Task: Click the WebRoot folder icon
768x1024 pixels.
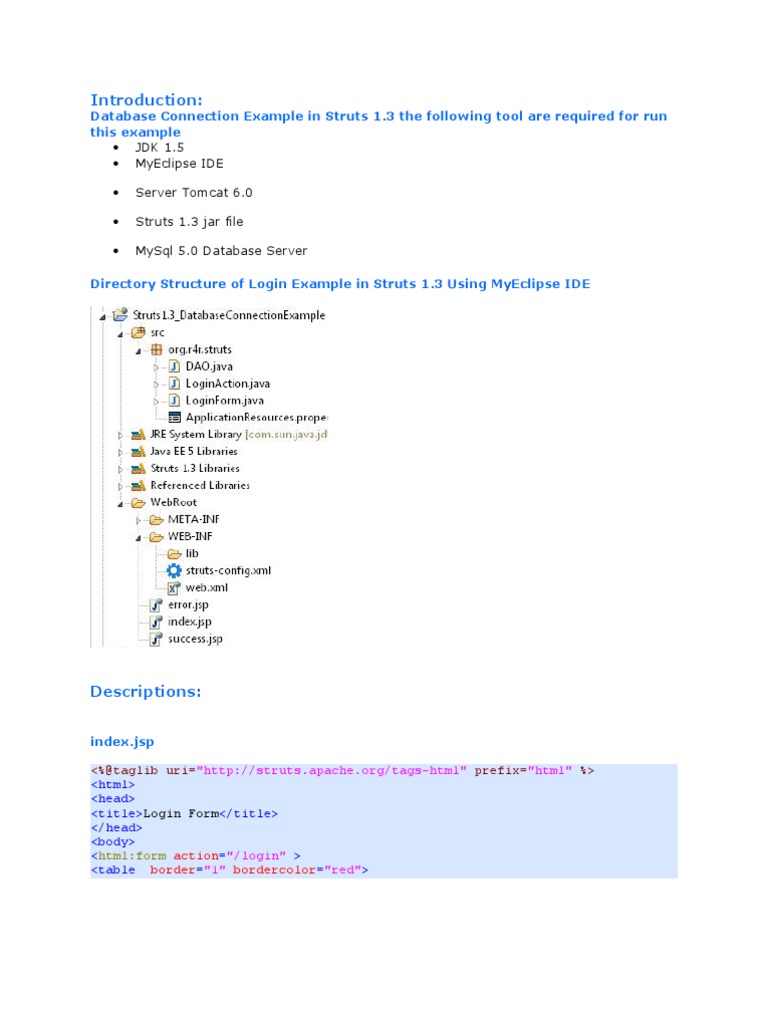Action: point(138,502)
